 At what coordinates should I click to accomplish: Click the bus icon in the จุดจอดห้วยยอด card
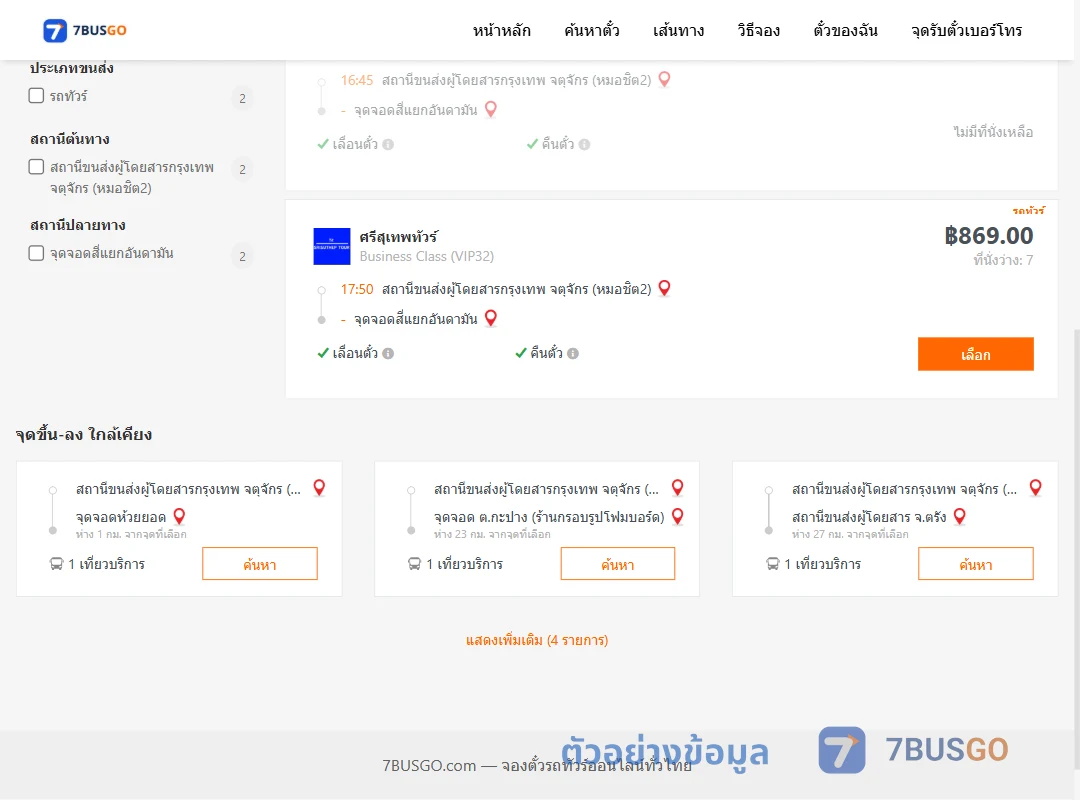coord(56,564)
